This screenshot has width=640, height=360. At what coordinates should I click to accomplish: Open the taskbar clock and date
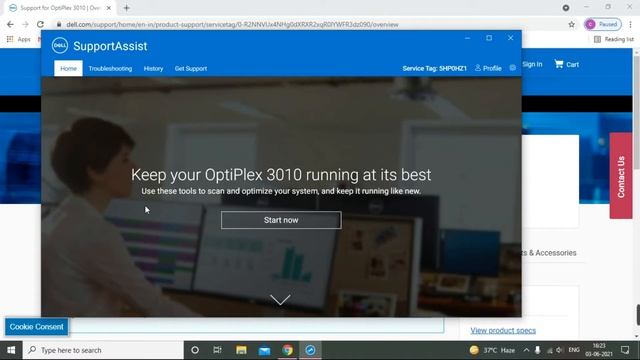(599, 350)
